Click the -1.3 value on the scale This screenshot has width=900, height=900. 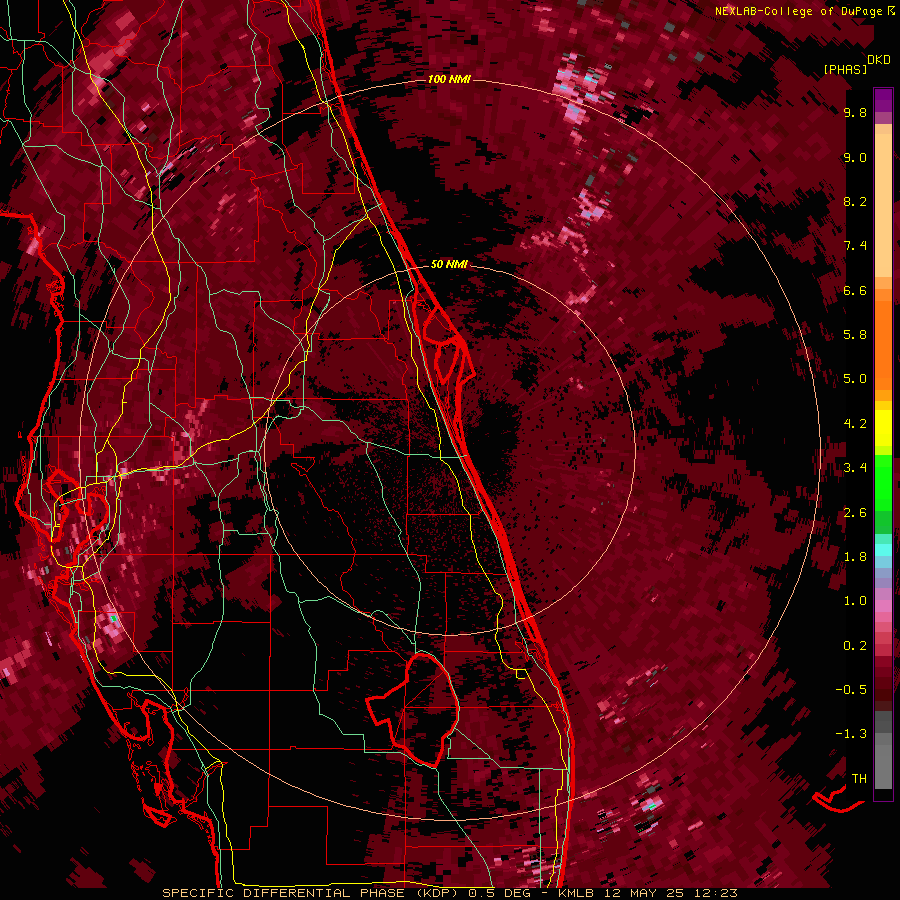click(851, 734)
